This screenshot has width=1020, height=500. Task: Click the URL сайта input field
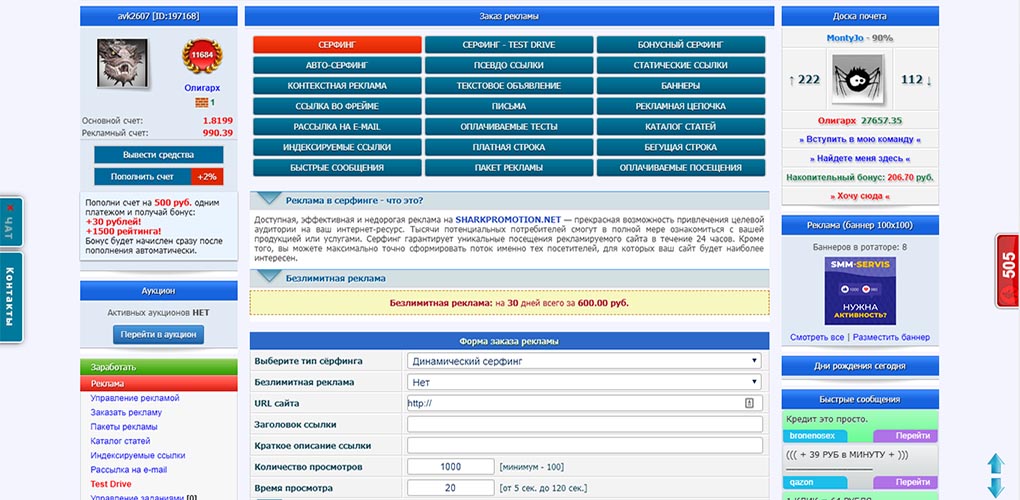click(x=584, y=403)
